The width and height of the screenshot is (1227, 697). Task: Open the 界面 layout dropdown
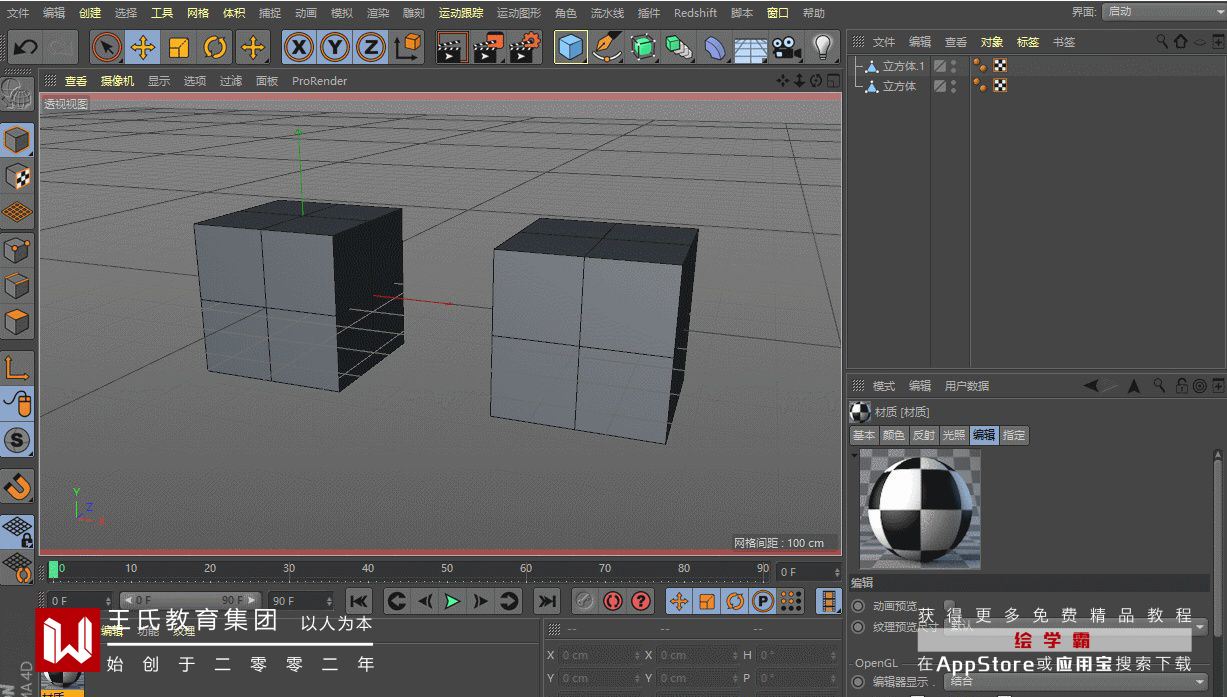tap(1163, 12)
